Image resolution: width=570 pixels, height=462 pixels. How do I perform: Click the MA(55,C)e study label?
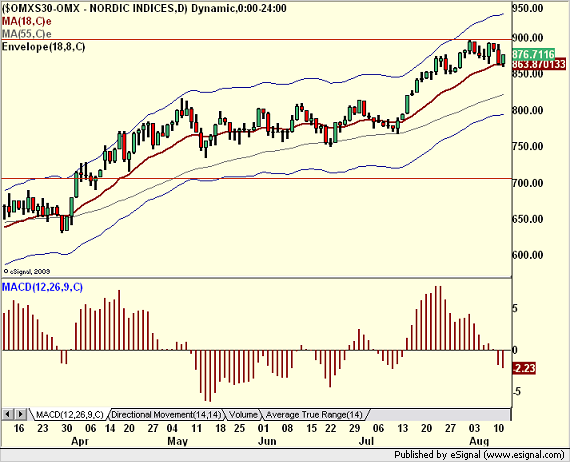27,34
